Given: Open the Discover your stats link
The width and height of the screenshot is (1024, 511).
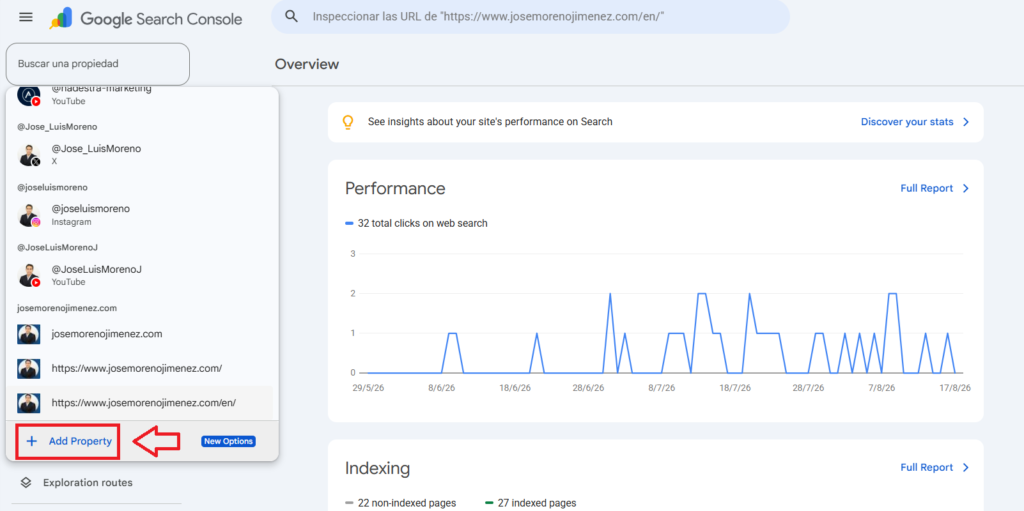Looking at the screenshot, I should coord(907,122).
